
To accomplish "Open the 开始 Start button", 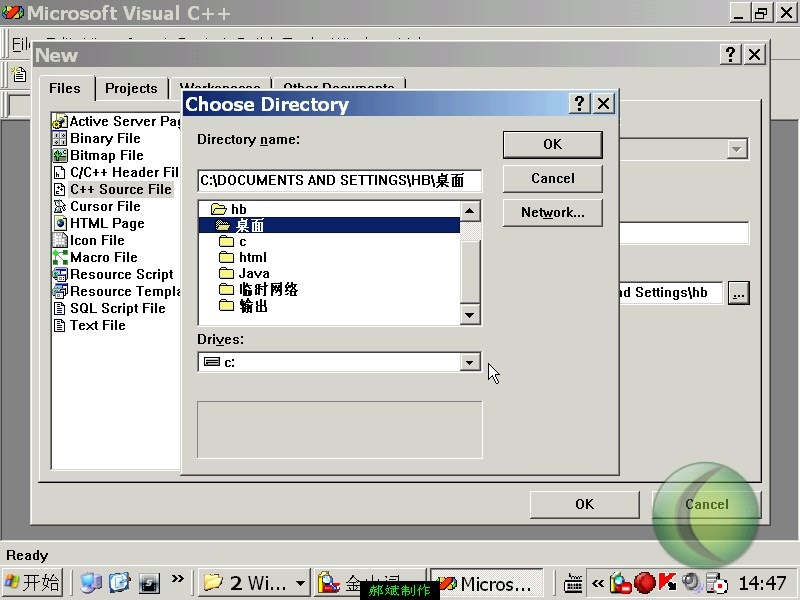I will click(x=33, y=583).
